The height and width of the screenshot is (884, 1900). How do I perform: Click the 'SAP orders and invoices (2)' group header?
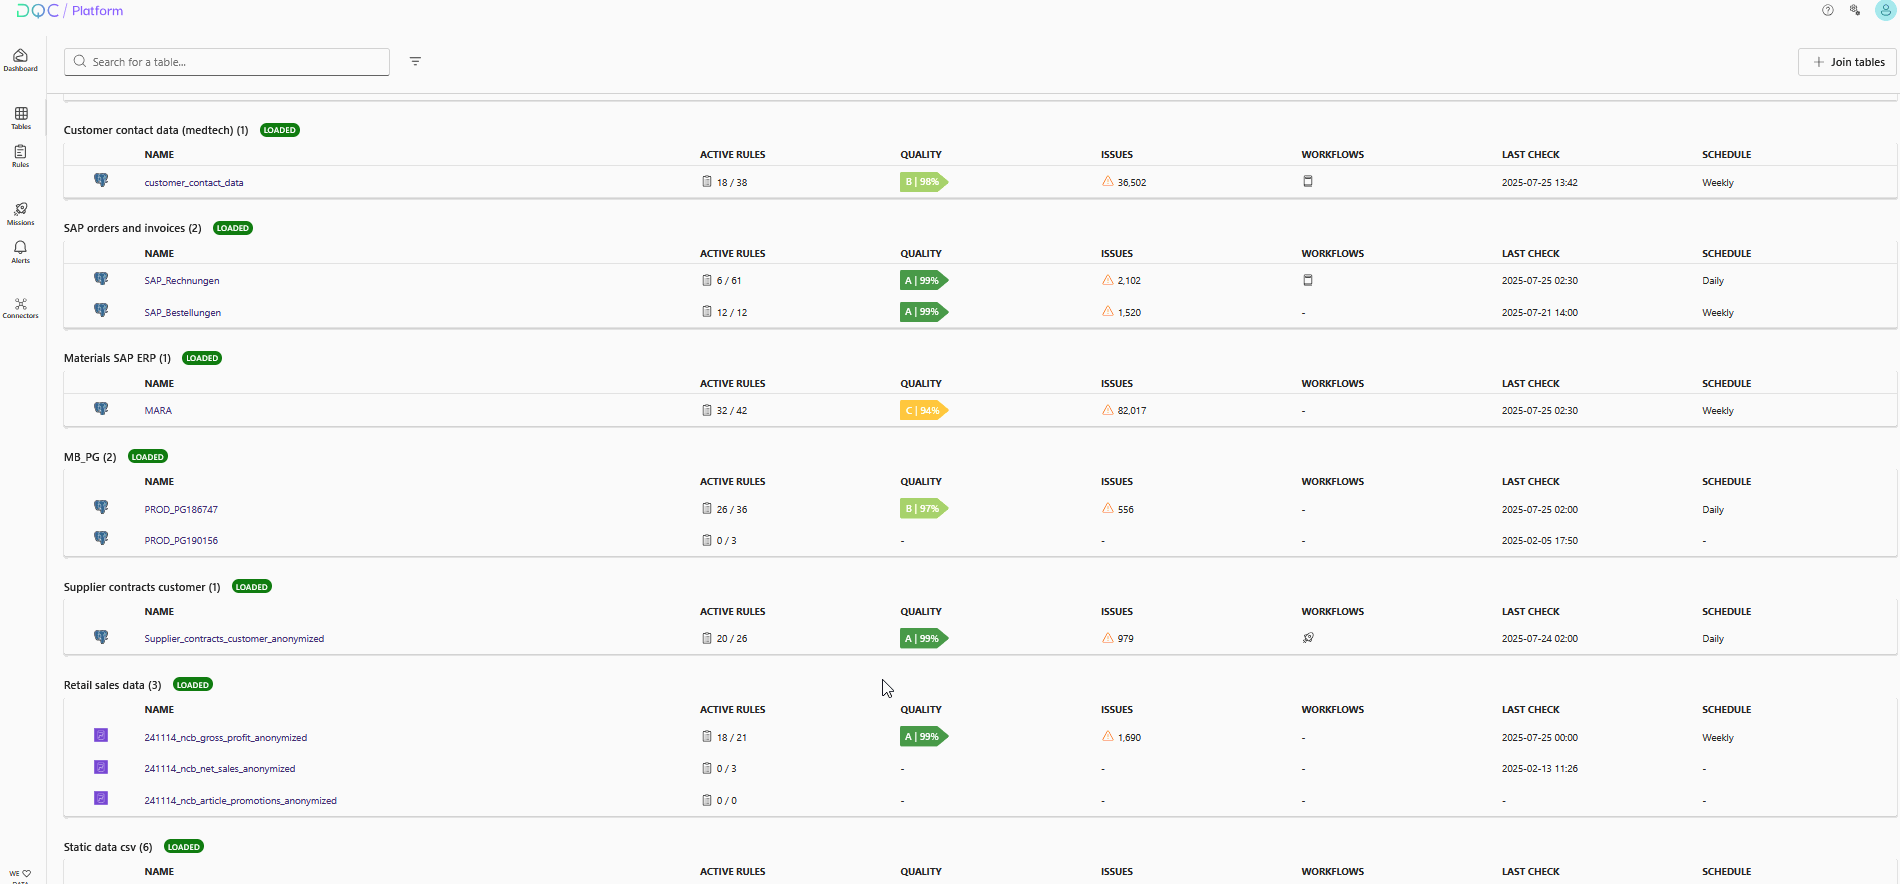[x=133, y=228]
